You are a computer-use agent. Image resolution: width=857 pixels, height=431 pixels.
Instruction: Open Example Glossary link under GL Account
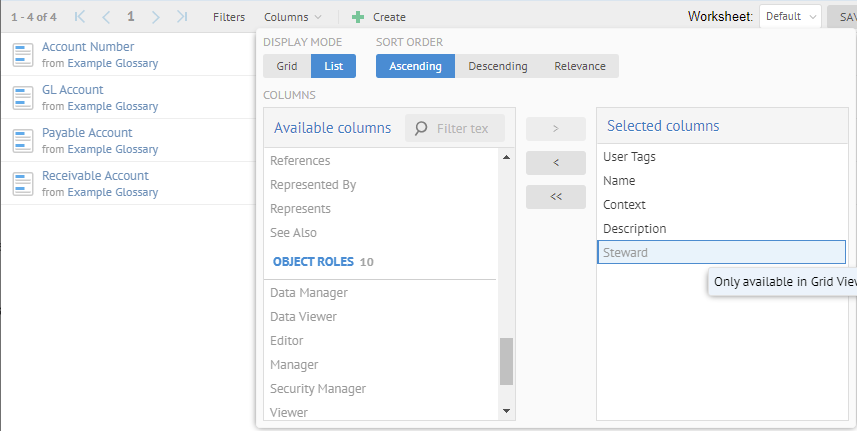tap(112, 106)
